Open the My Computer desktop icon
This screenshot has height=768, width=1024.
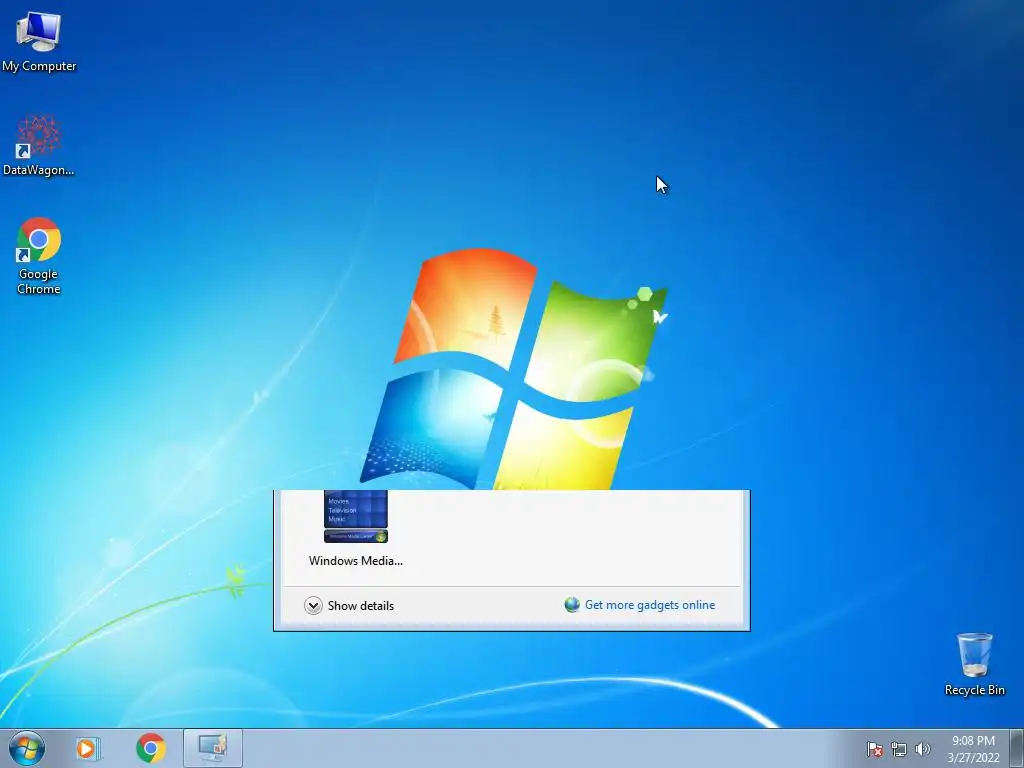point(39,40)
